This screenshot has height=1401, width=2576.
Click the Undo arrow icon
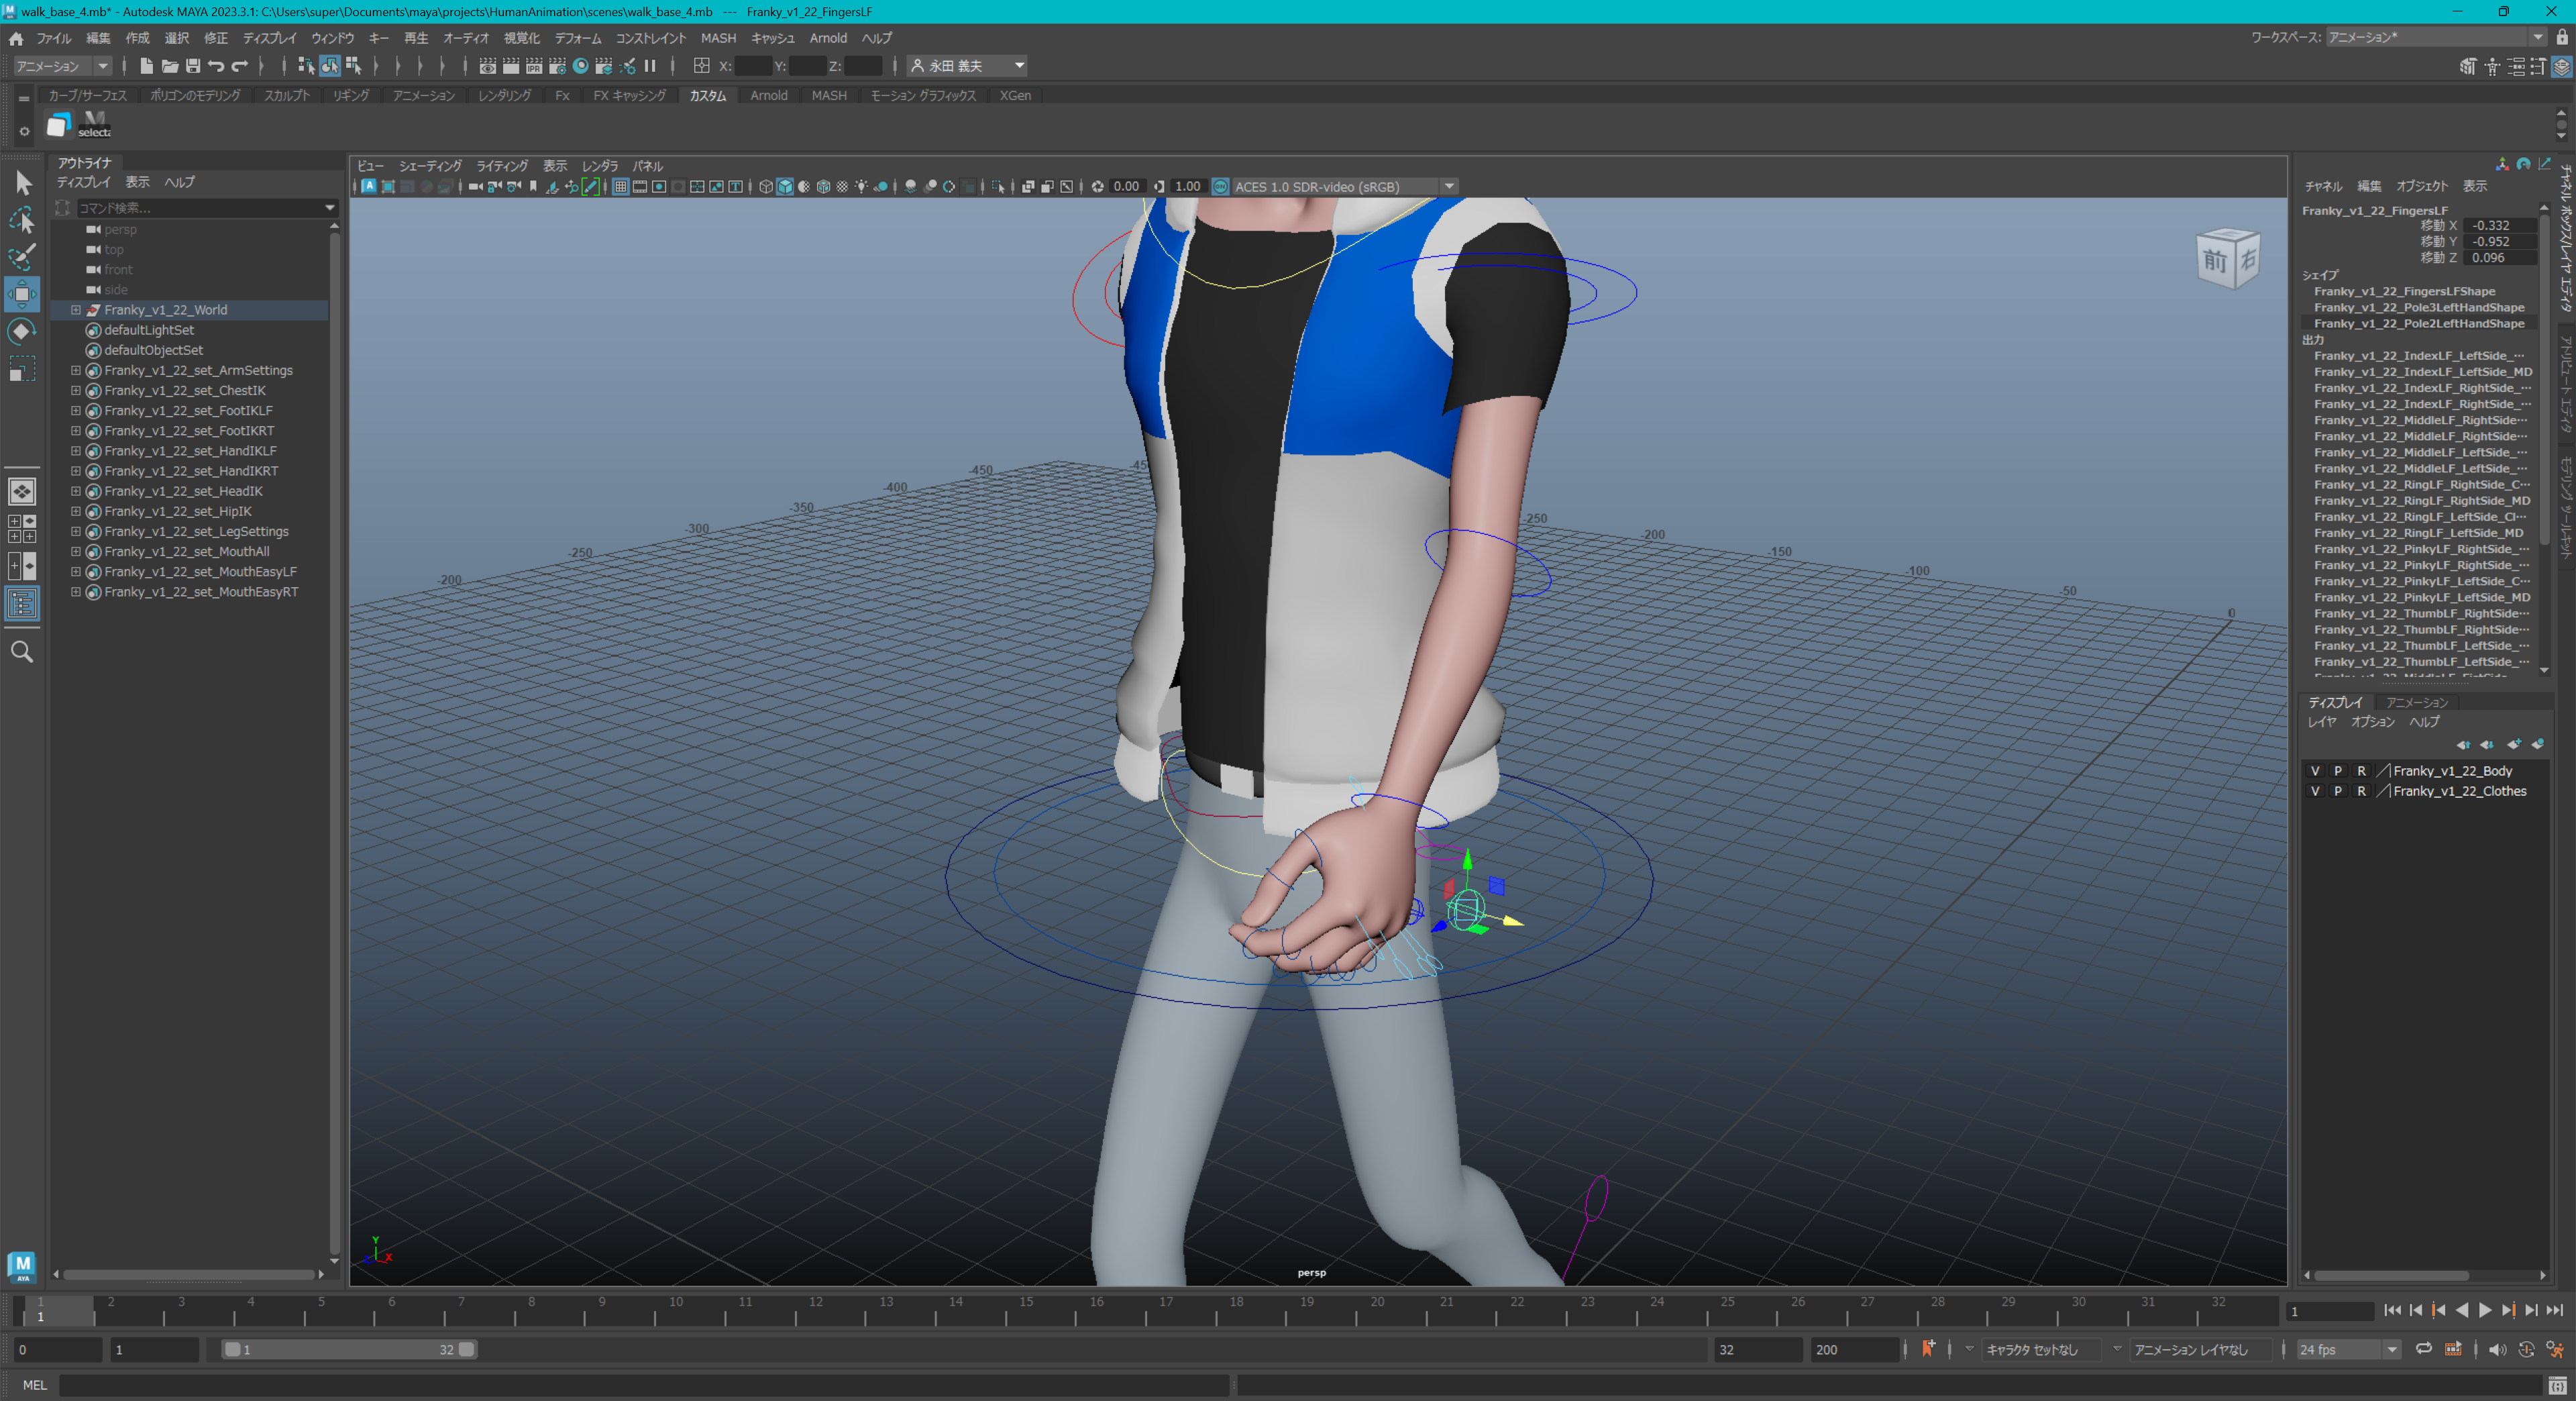216,66
